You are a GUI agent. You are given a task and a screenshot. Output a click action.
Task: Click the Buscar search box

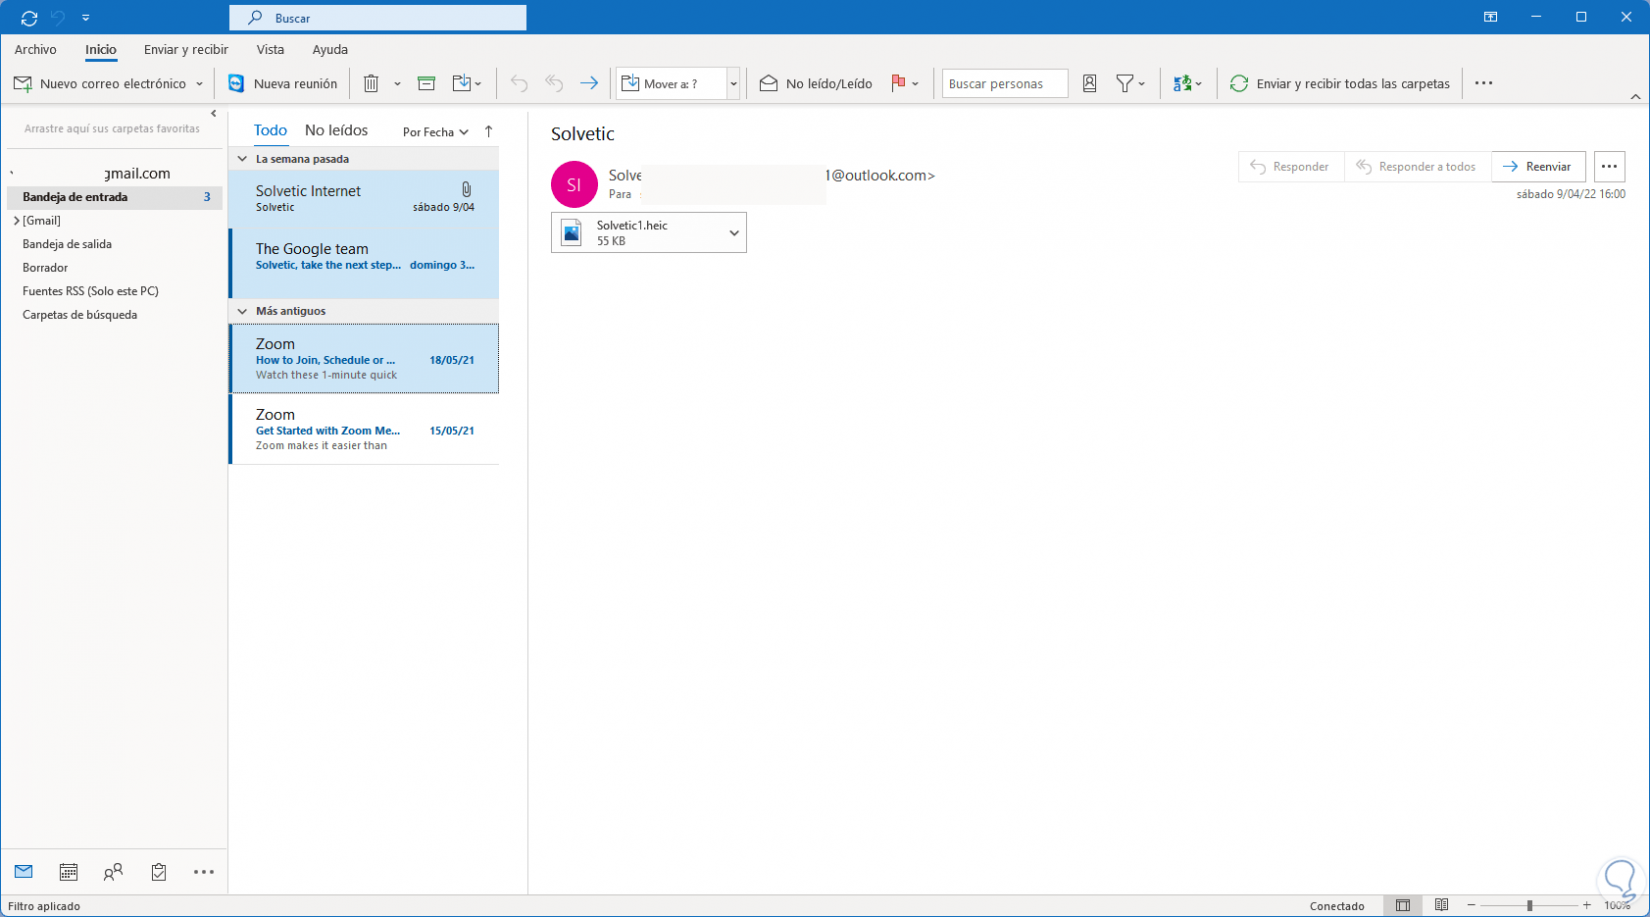coord(378,18)
